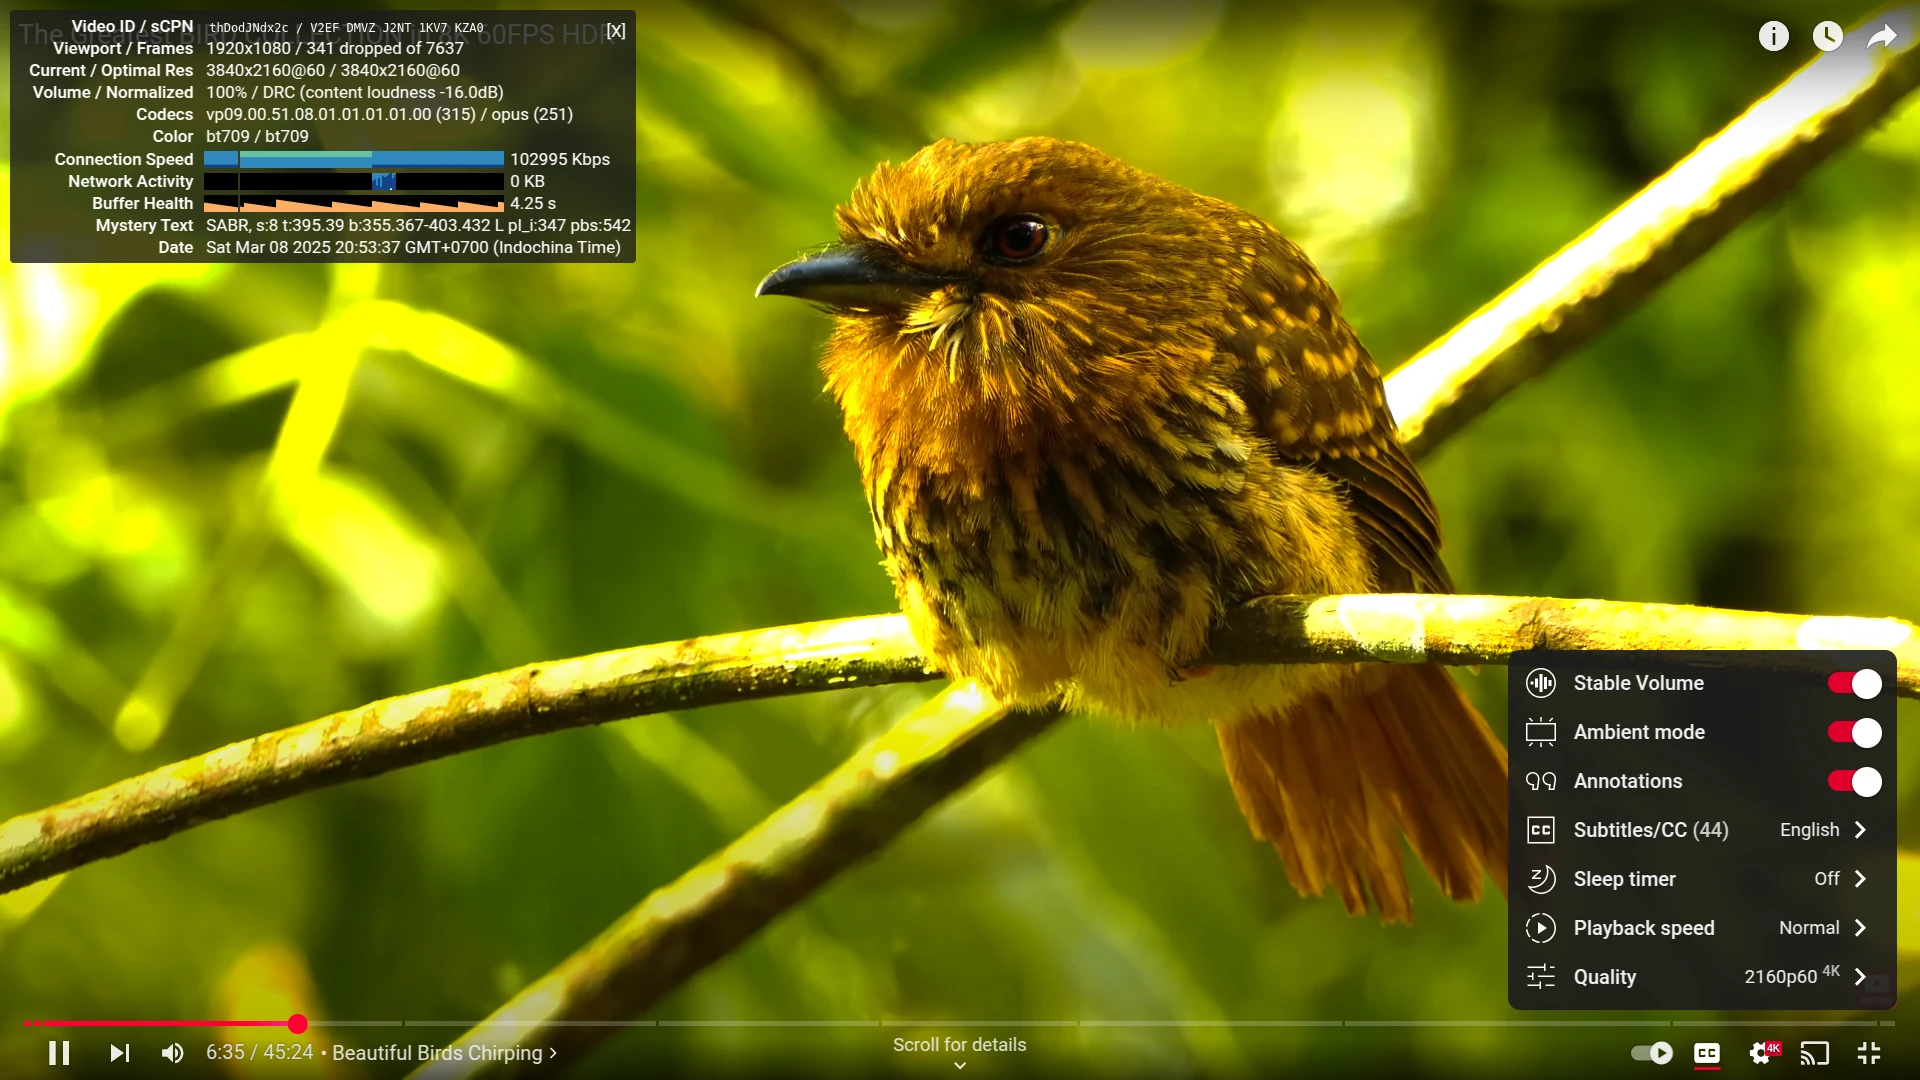Screen dimensions: 1920x1080
Task: Toggle the Annotations switch
Action: pos(1854,781)
